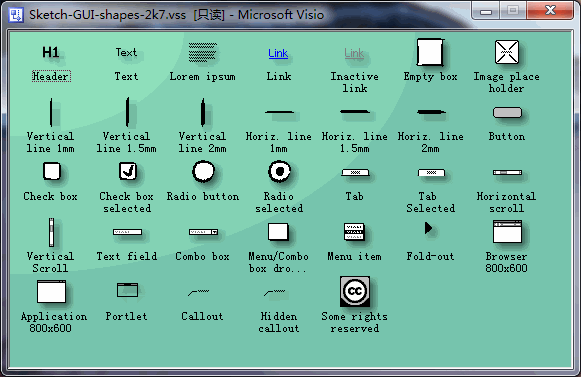The height and width of the screenshot is (377, 581).
Task: Minimize the Microsoft Visio window
Action: (x=486, y=10)
